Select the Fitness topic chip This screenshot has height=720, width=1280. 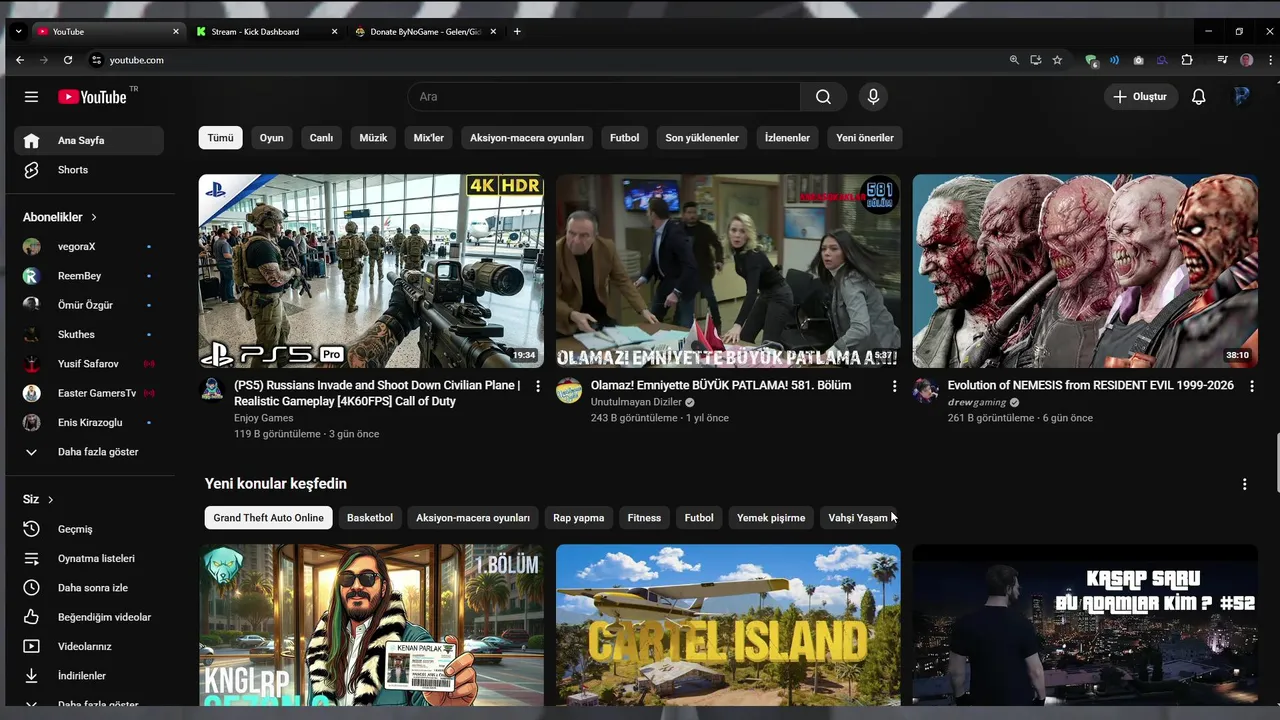pos(644,518)
